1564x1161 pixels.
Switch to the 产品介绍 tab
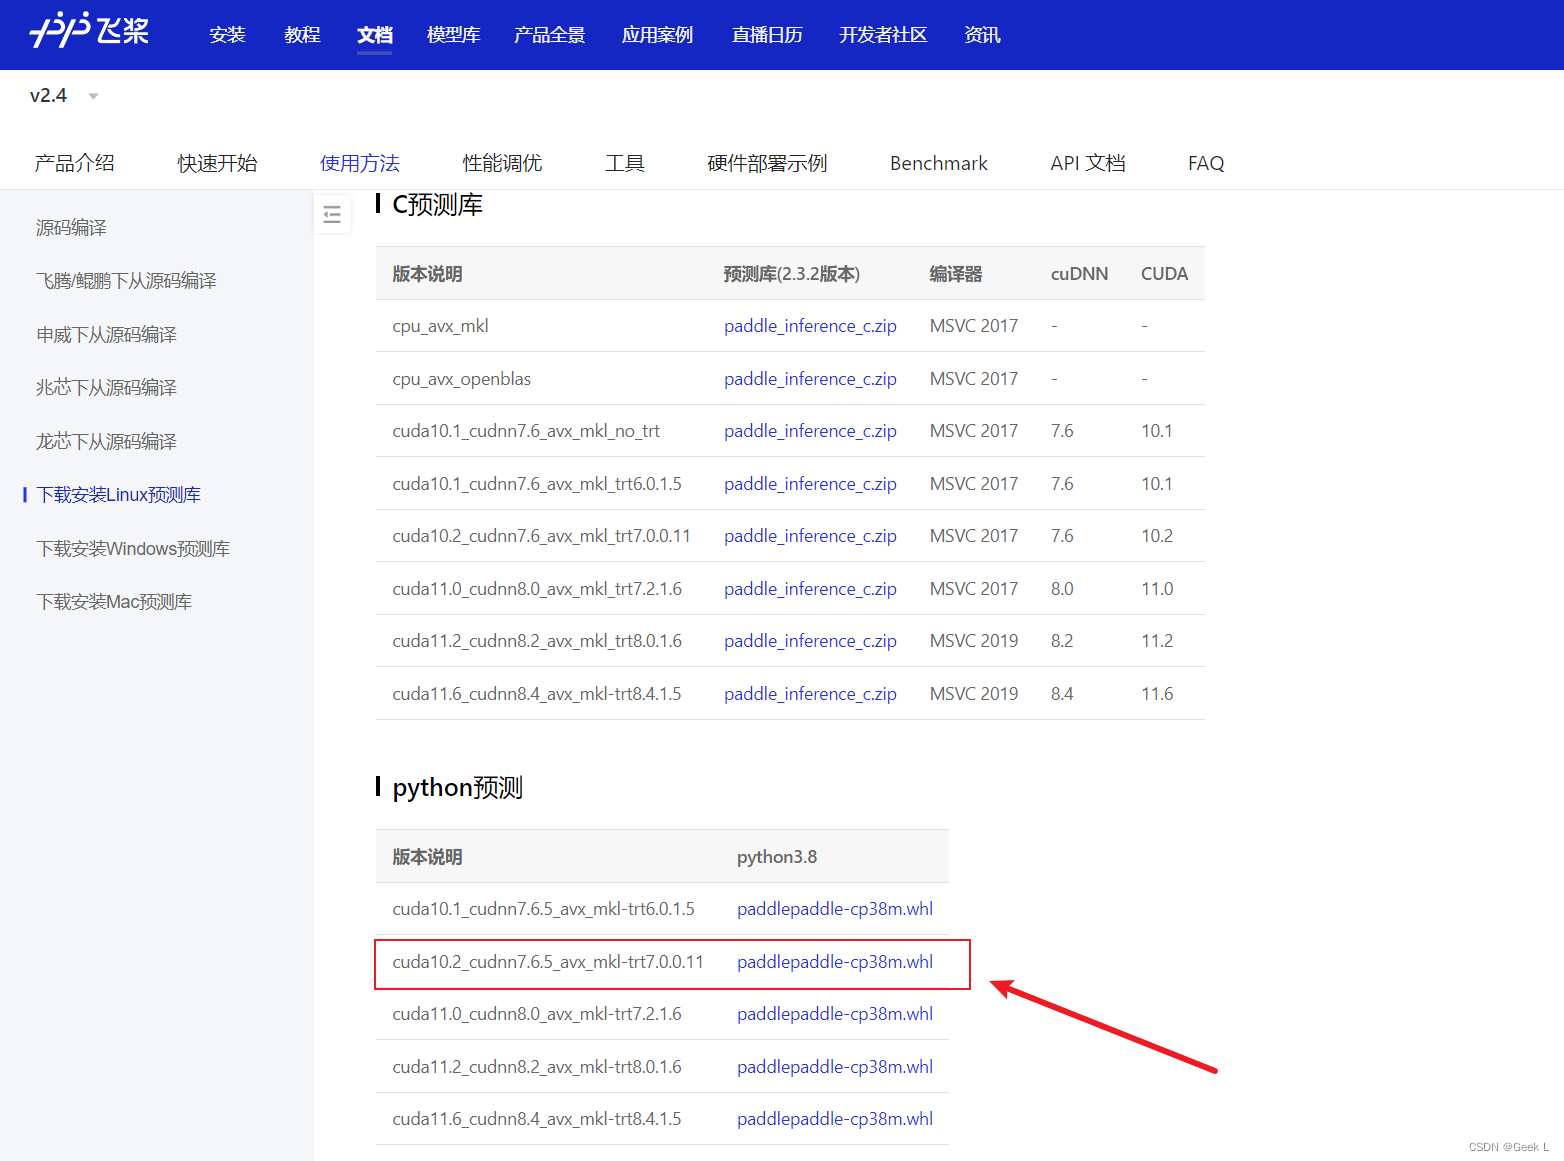coord(74,163)
